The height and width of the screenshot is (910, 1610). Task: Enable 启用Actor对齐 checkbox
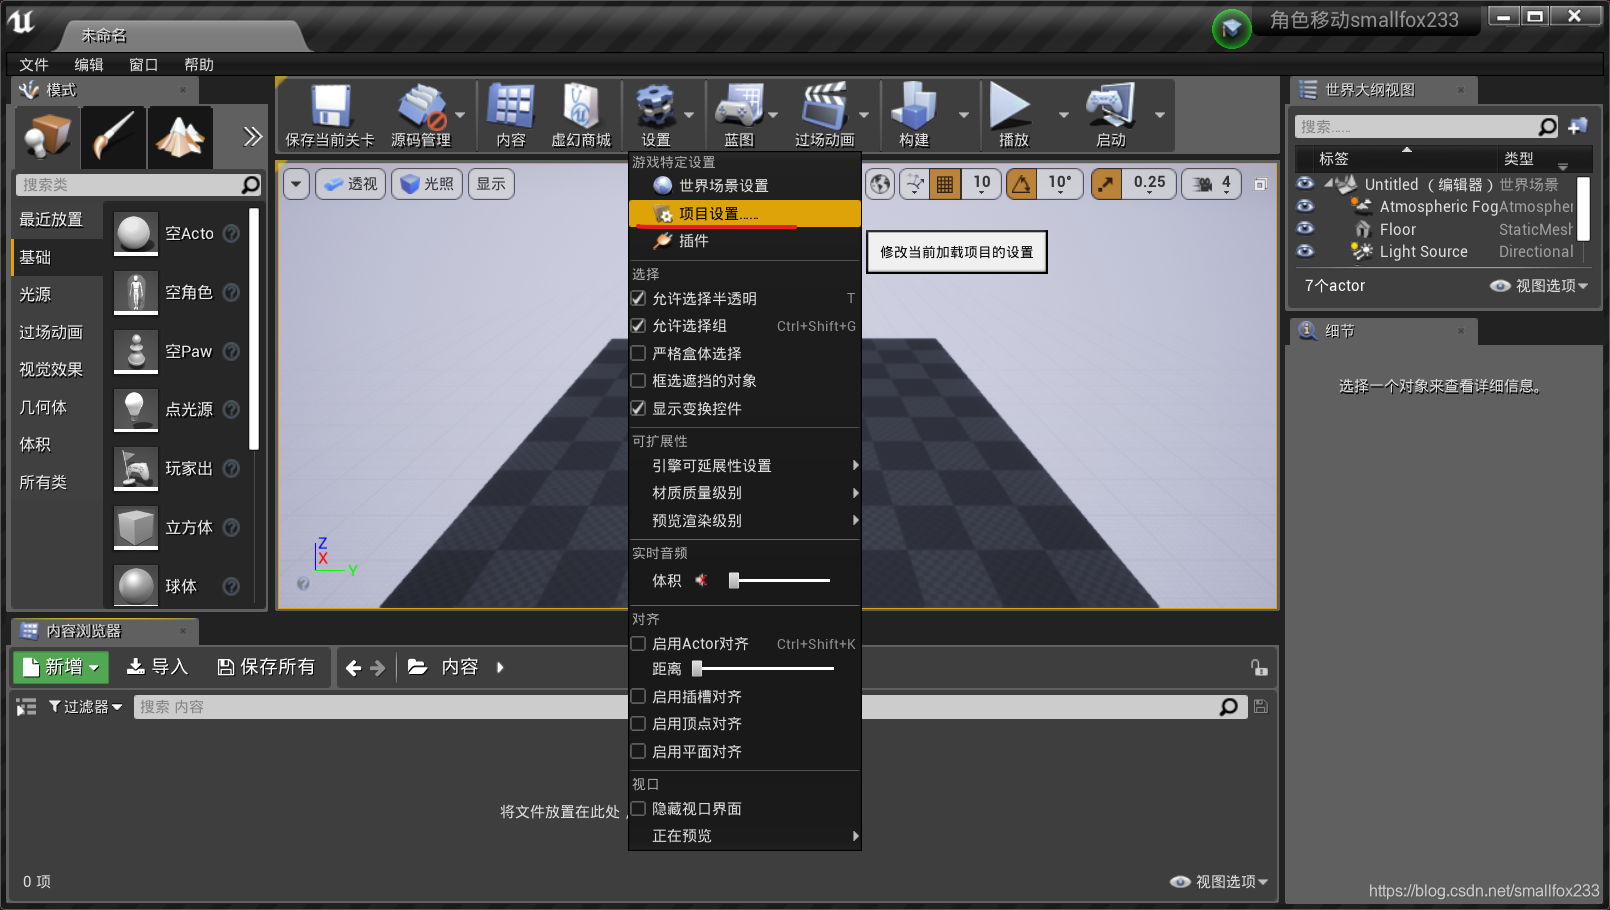coord(638,643)
